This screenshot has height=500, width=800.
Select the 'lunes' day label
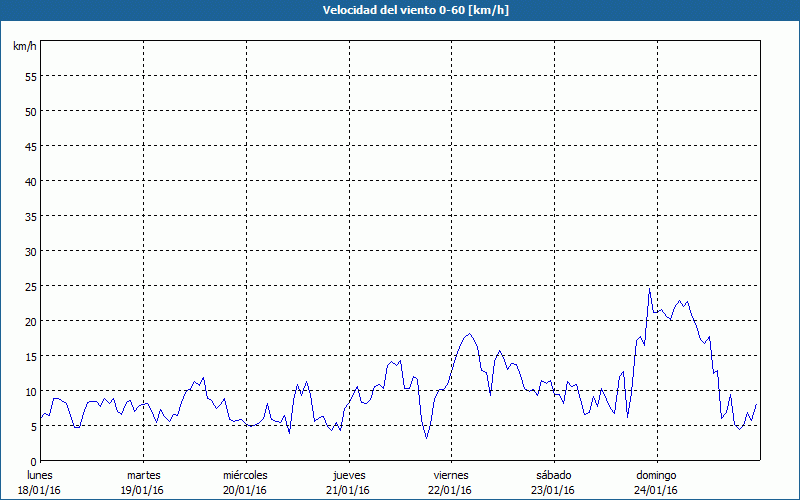pos(40,475)
